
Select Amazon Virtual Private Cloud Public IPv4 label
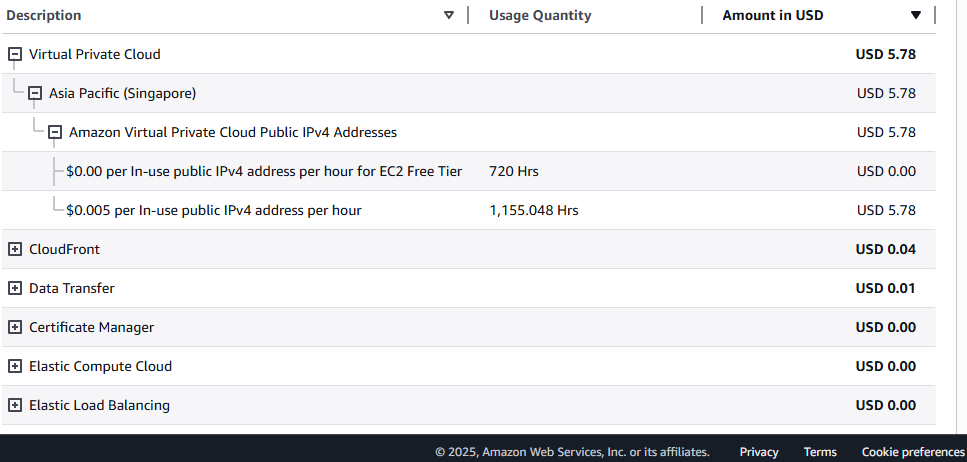click(233, 132)
